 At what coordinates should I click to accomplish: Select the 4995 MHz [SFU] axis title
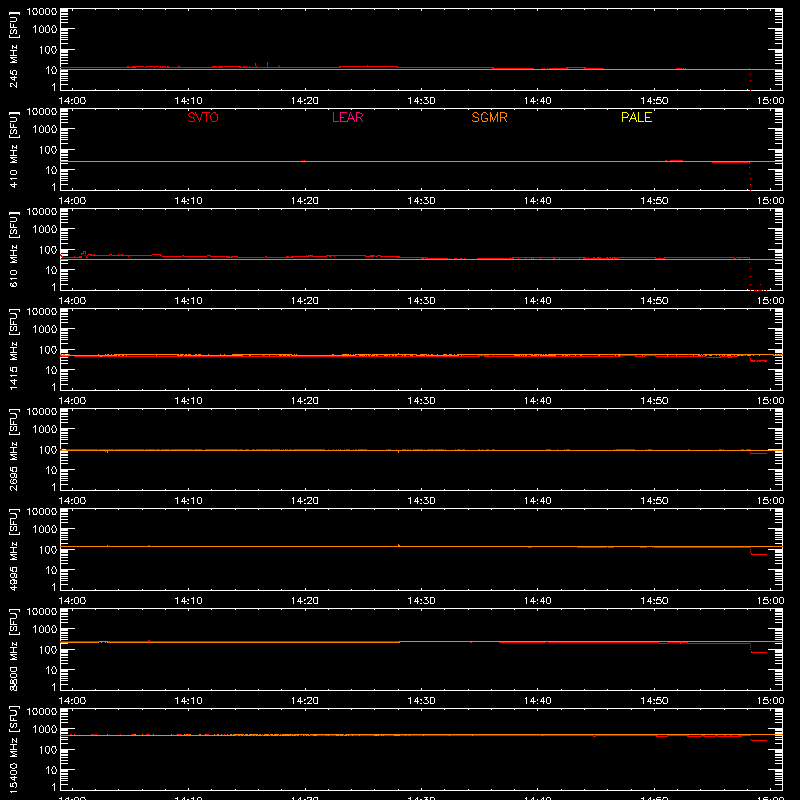click(14, 549)
